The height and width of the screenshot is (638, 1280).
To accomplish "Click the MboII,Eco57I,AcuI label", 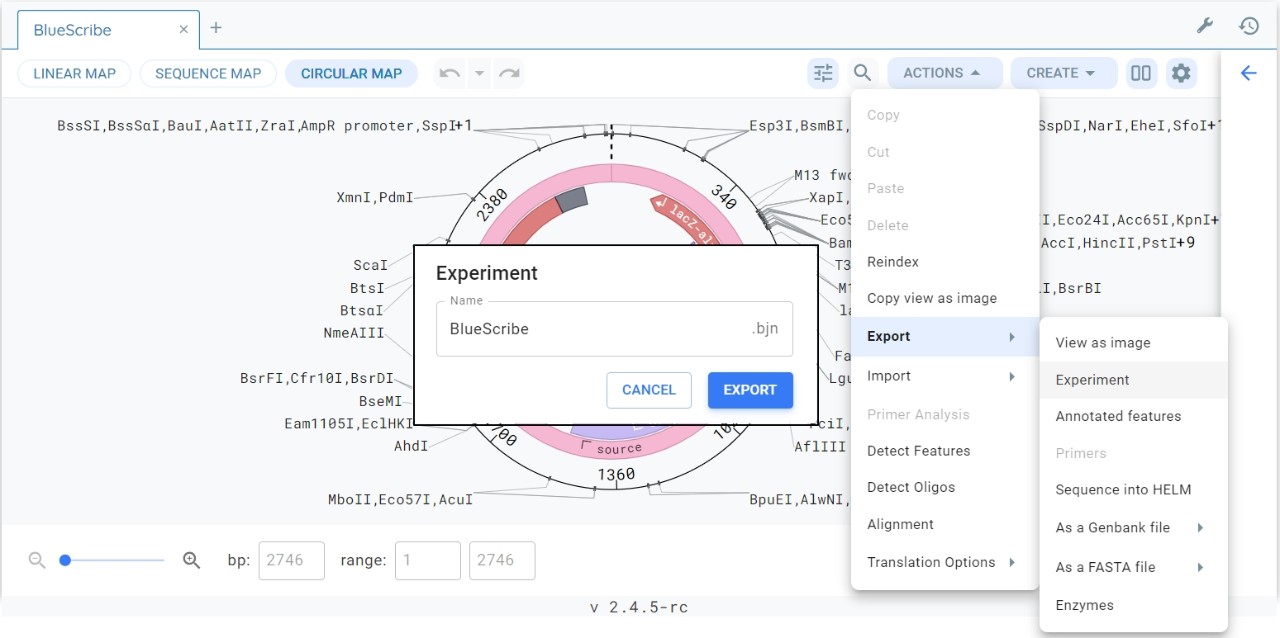I will pos(400,499).
